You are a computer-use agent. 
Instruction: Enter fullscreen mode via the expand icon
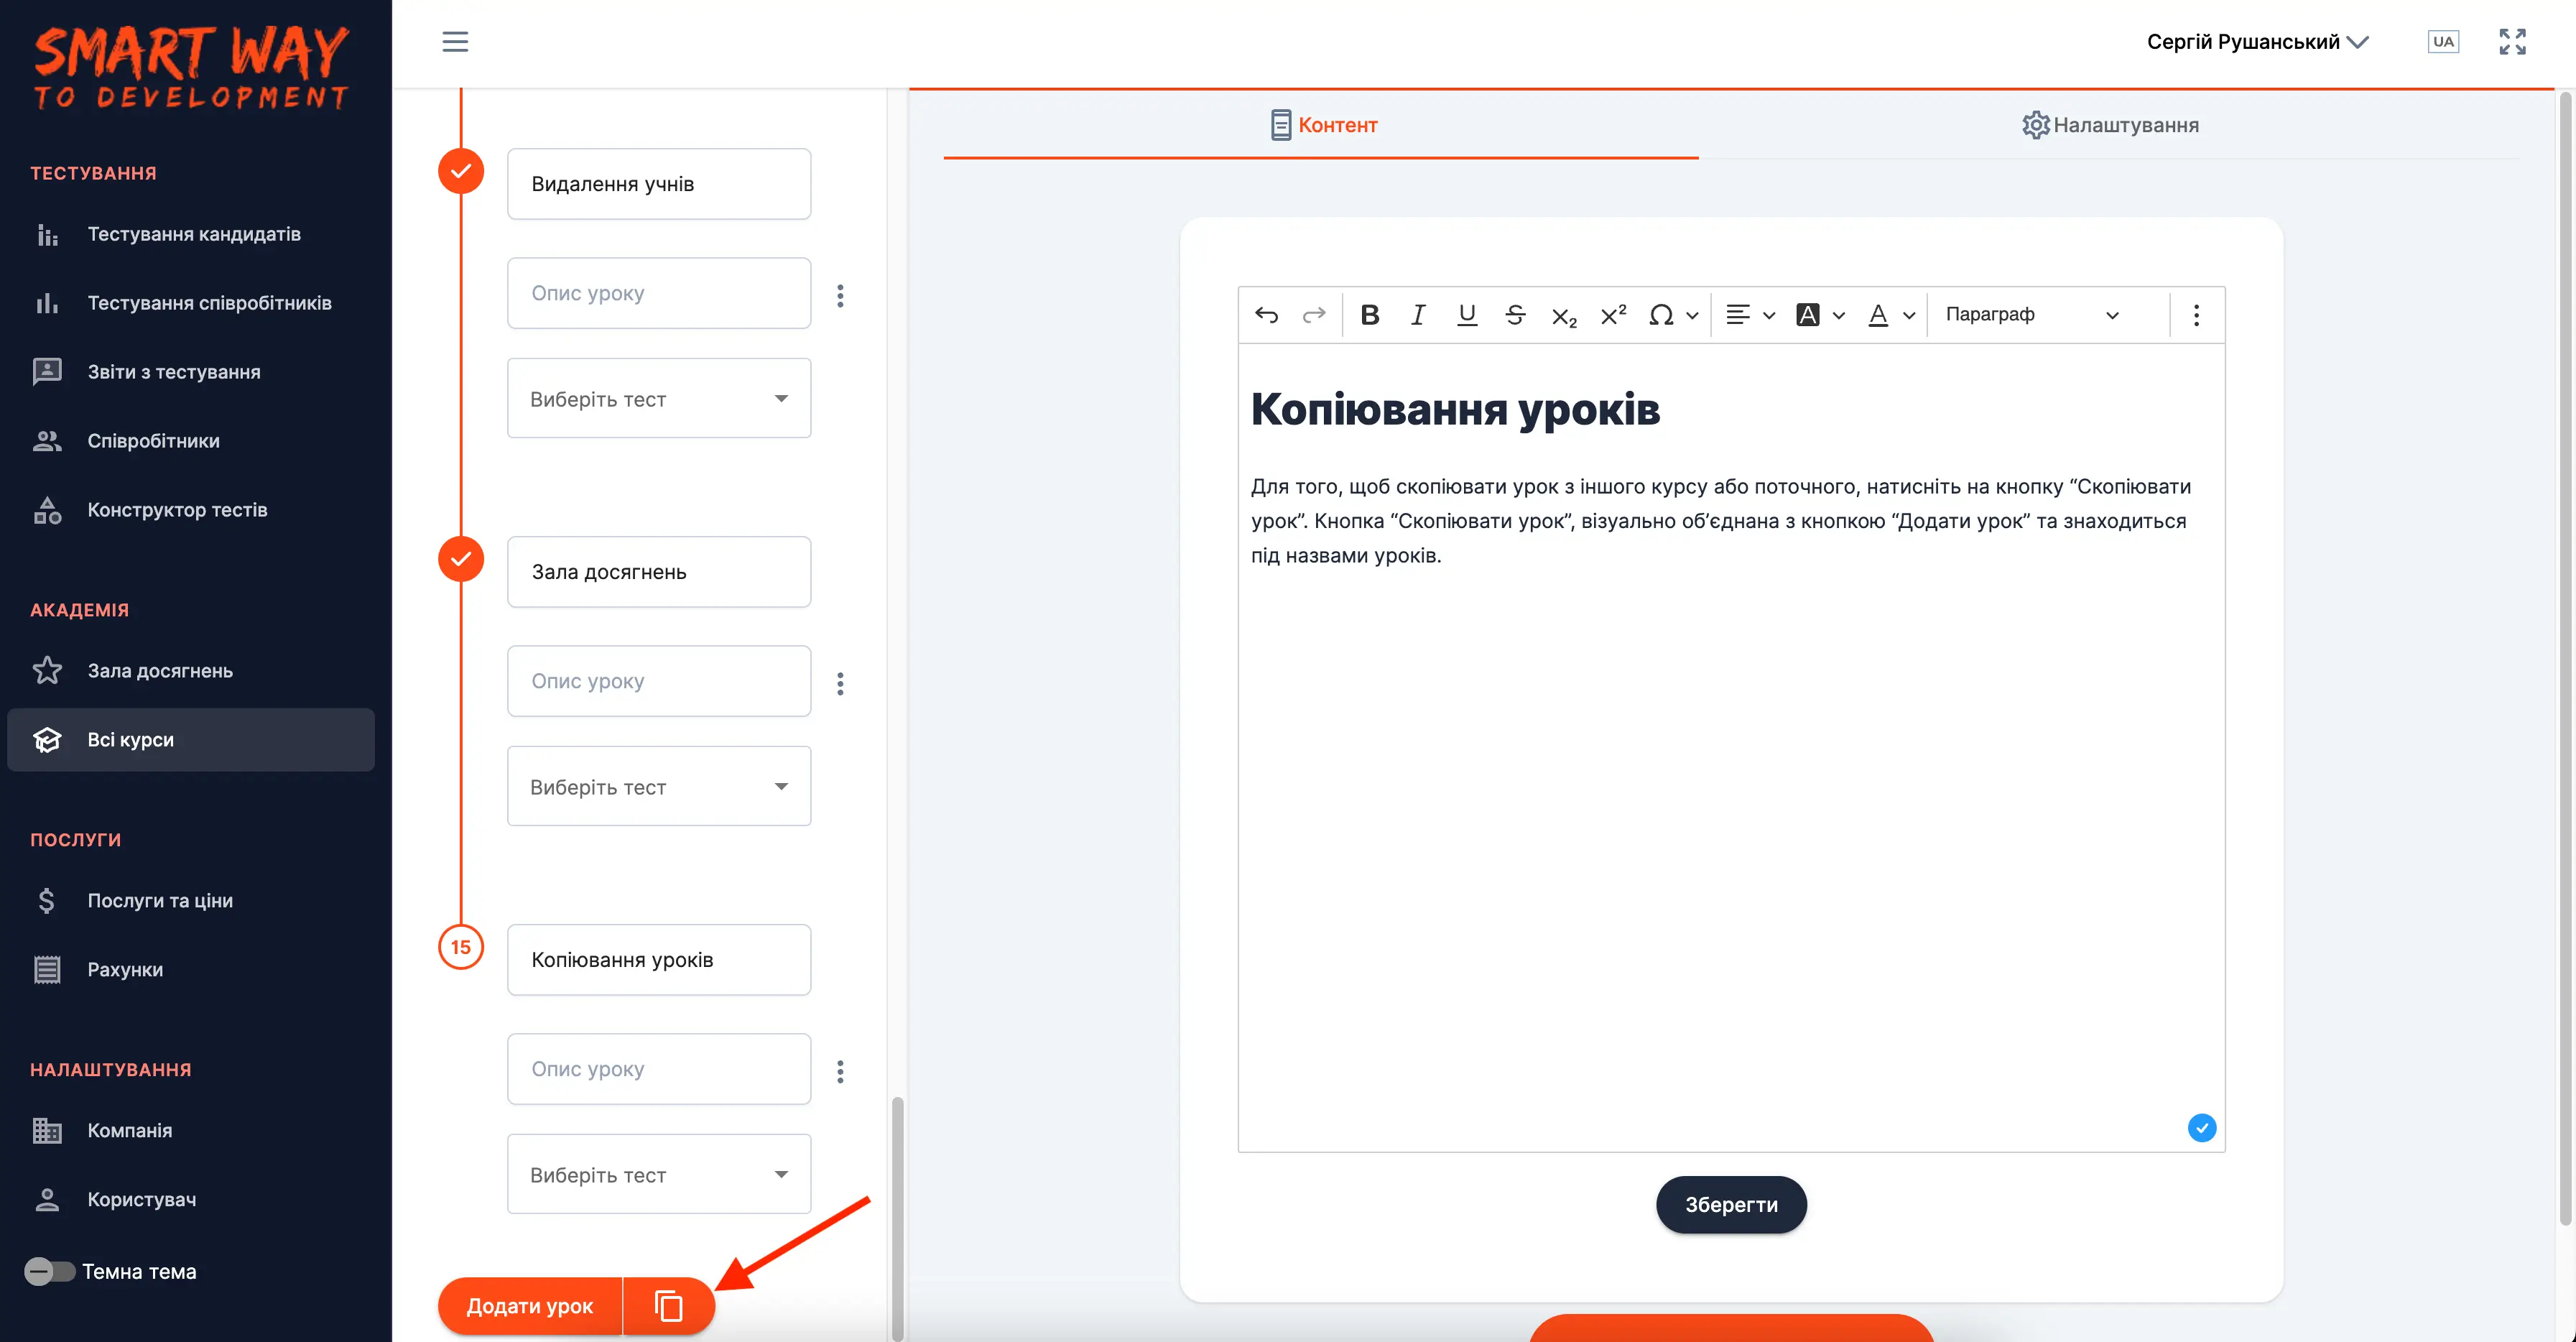(2512, 41)
